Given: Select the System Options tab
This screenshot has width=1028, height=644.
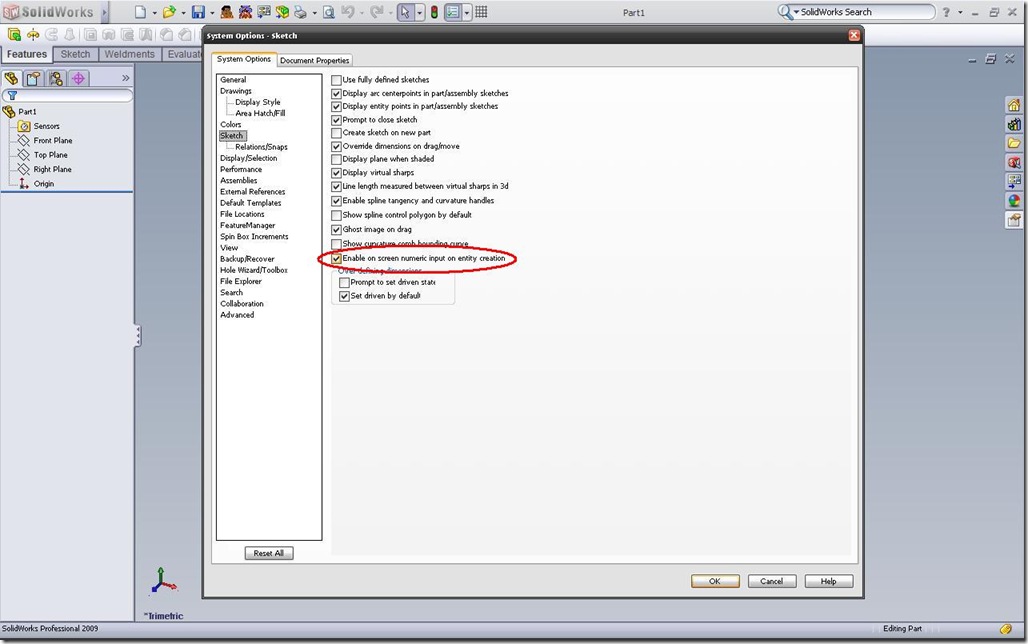Looking at the screenshot, I should (x=244, y=59).
